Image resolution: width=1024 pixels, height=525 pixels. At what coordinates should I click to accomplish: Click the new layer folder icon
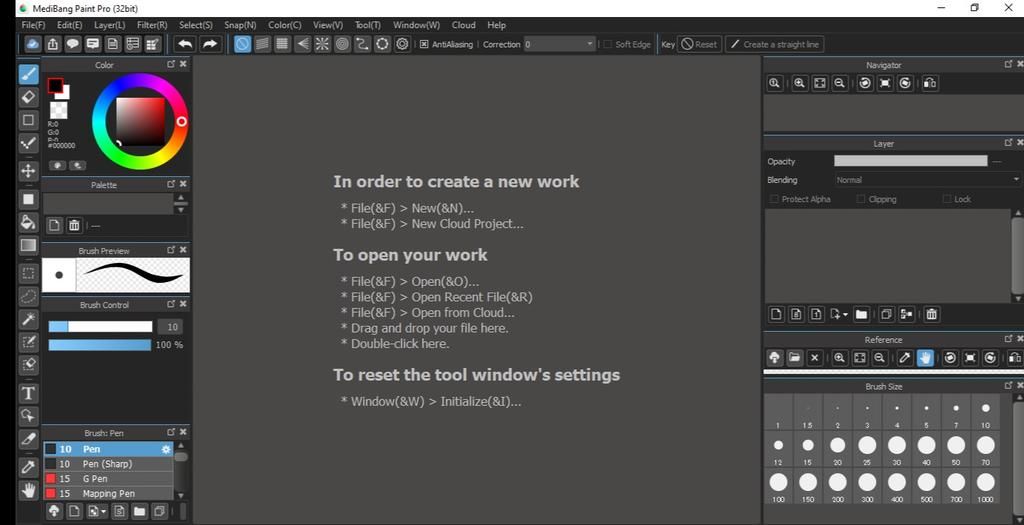tap(861, 314)
